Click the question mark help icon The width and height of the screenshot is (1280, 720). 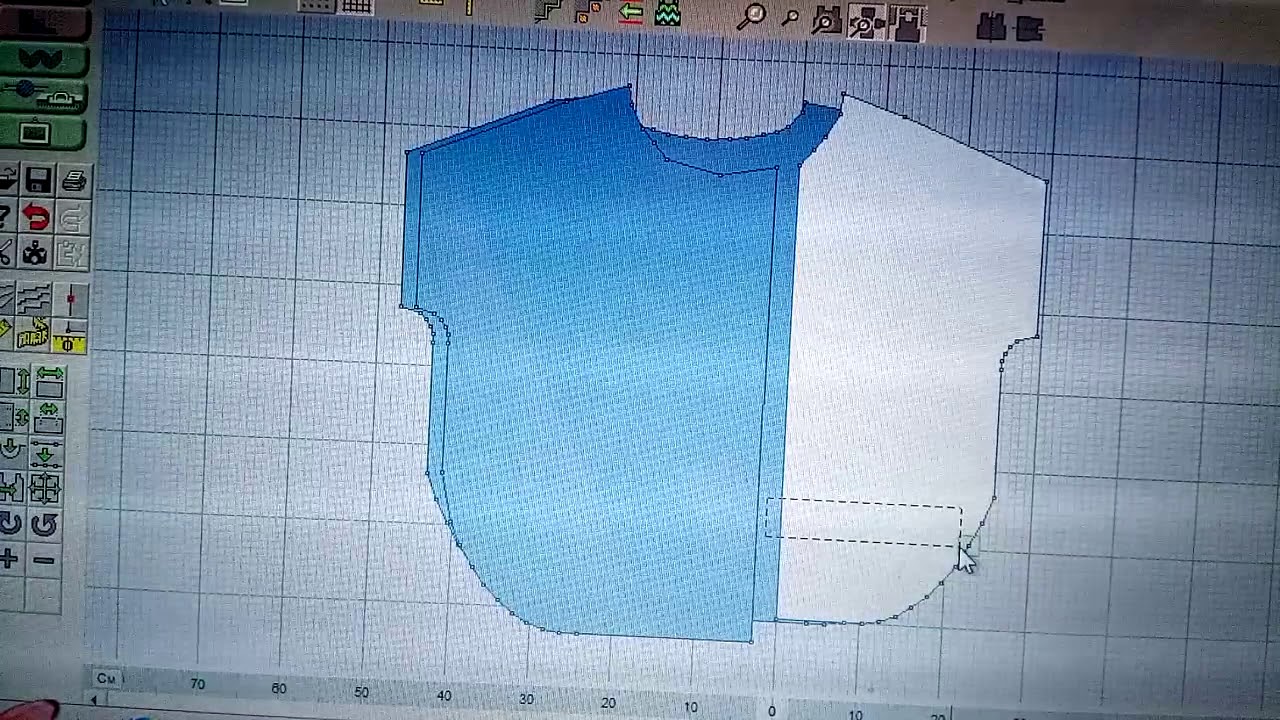click(x=5, y=216)
